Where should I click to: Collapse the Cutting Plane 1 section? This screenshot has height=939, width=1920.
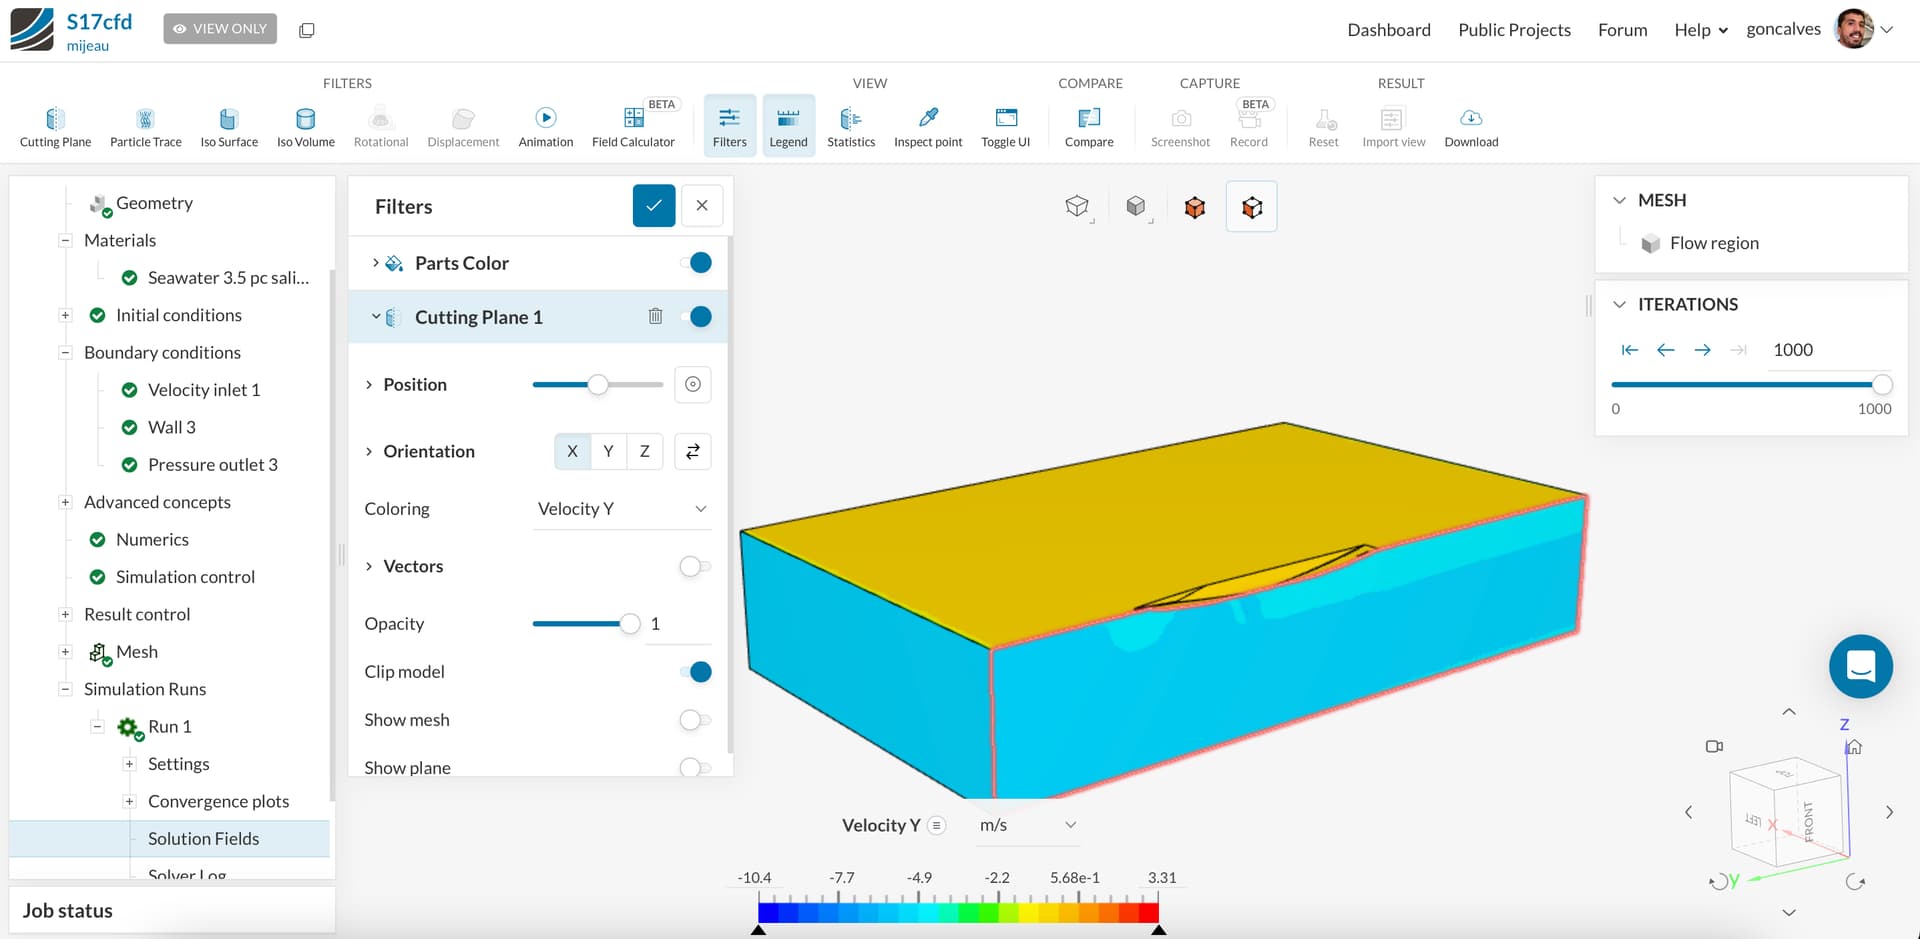coord(375,317)
